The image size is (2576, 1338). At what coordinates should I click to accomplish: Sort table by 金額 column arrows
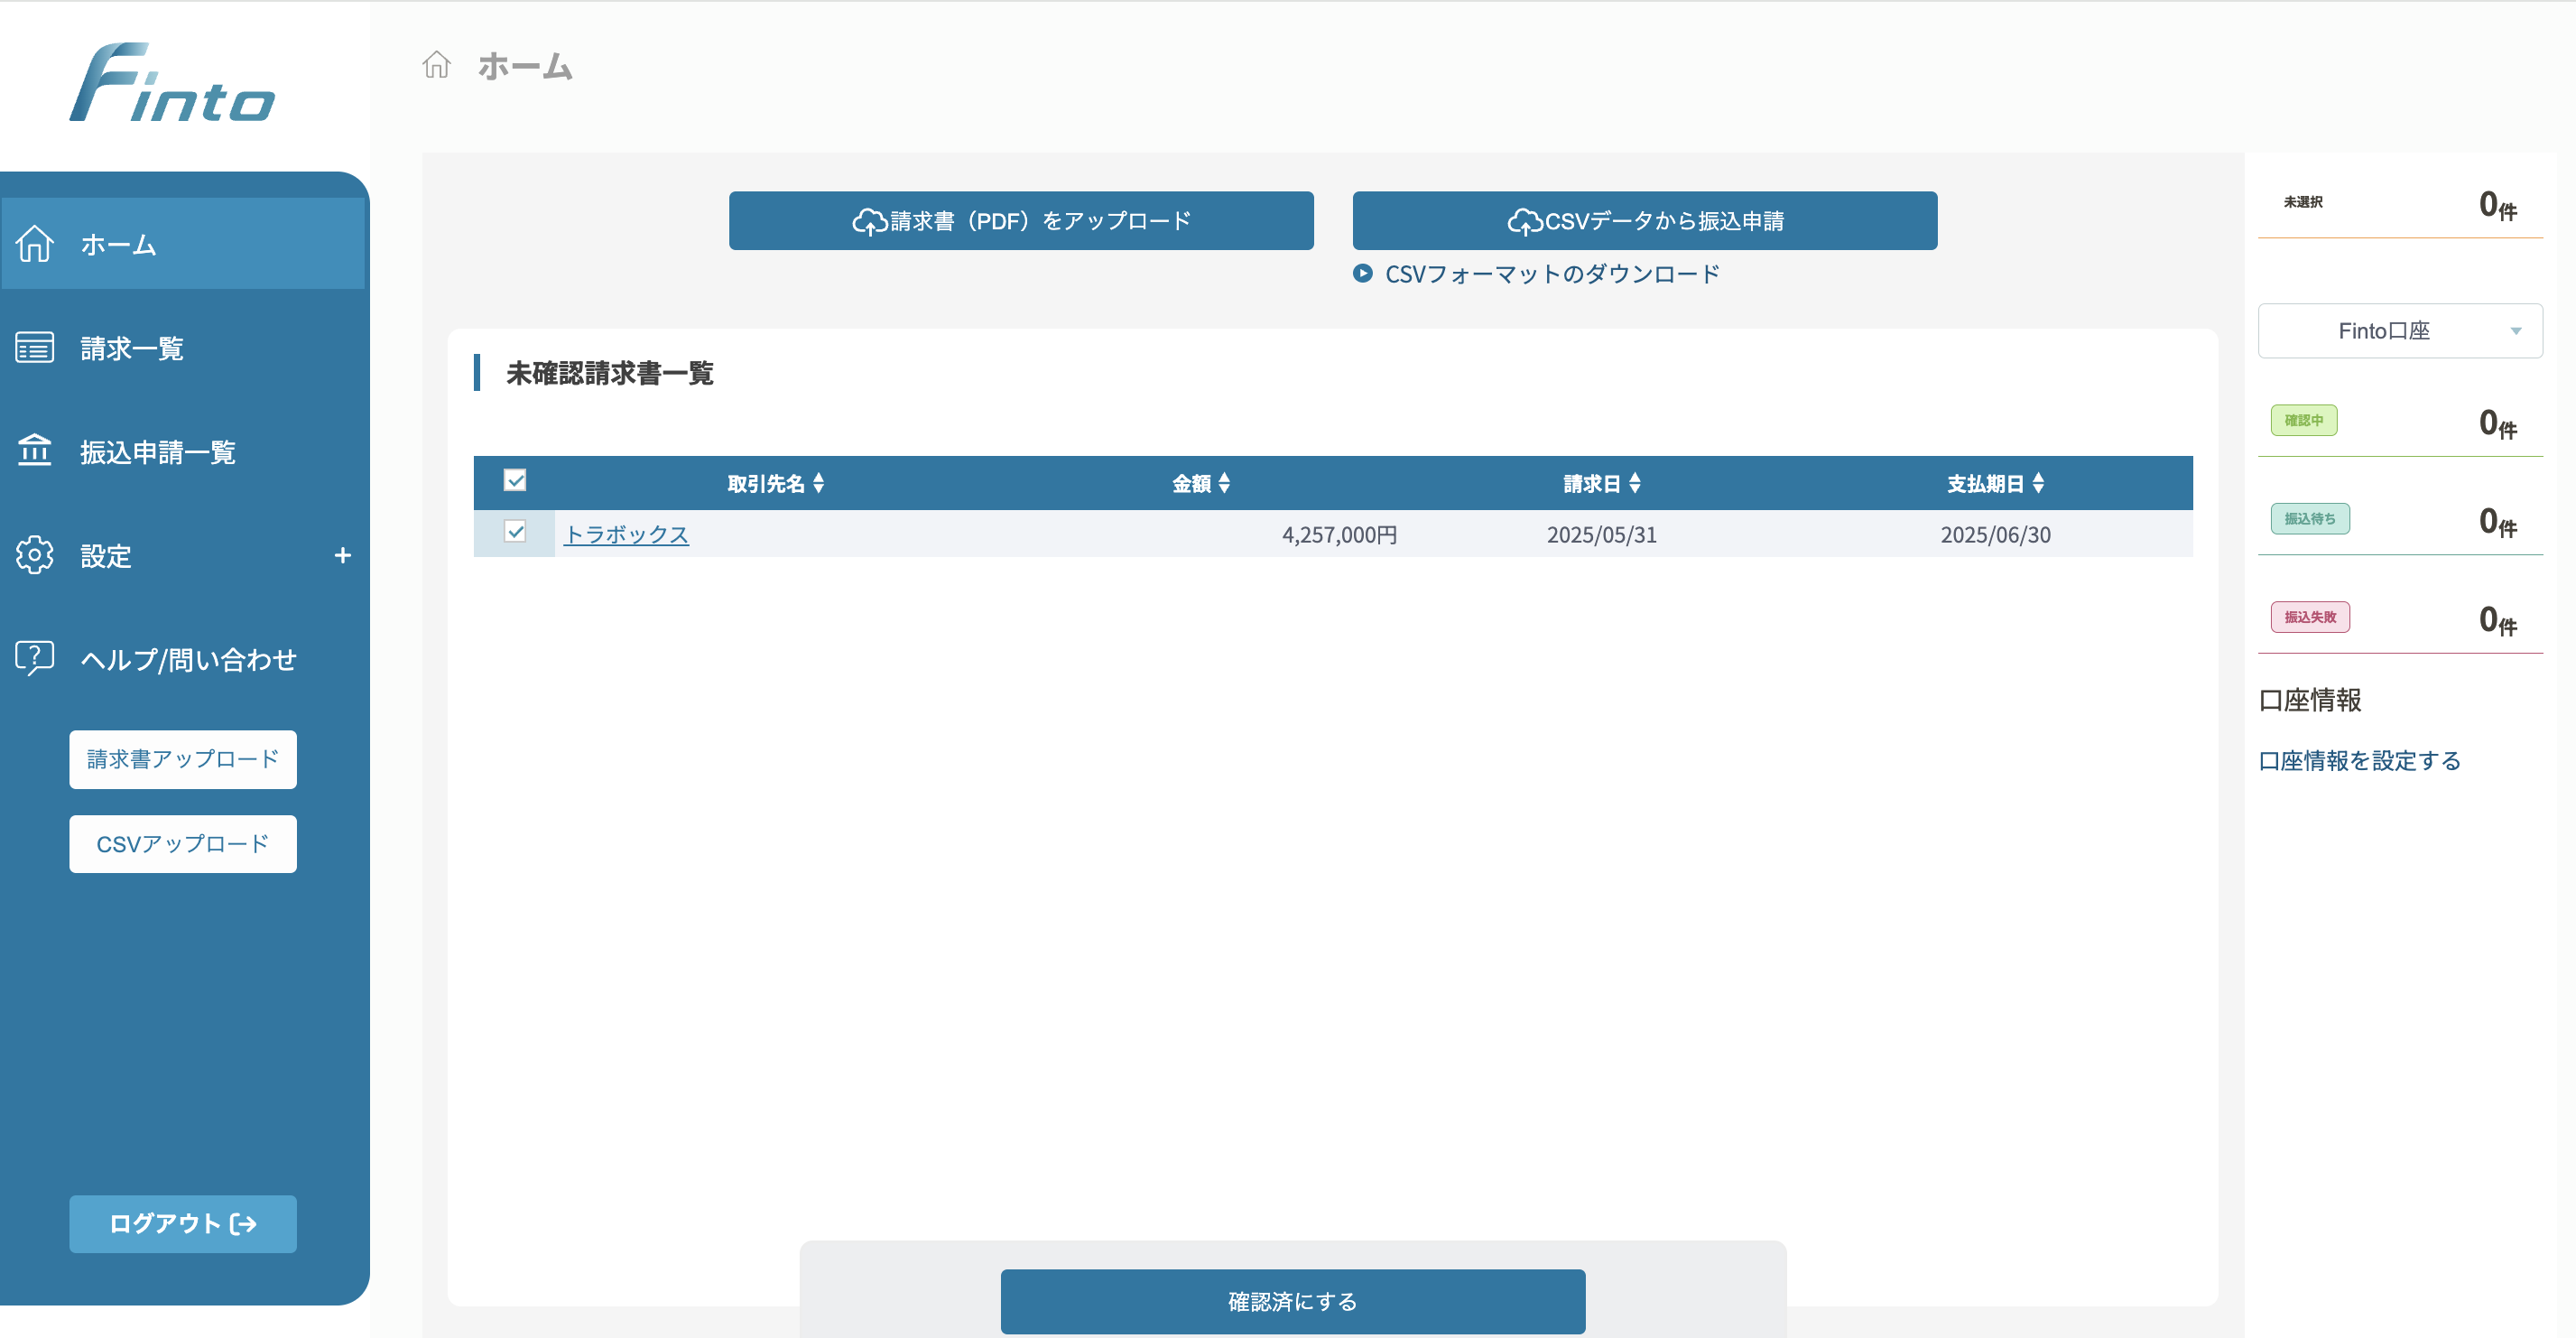pyautogui.click(x=1224, y=484)
